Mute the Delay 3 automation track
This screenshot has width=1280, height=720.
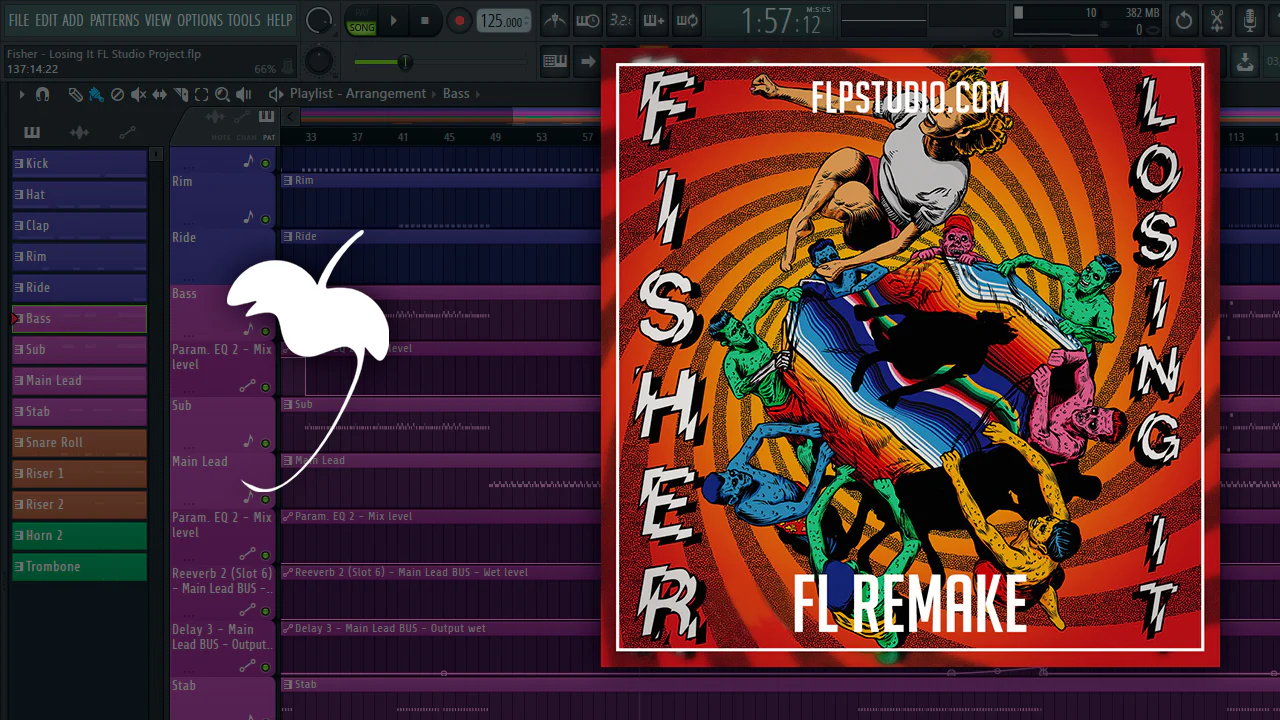click(265, 667)
